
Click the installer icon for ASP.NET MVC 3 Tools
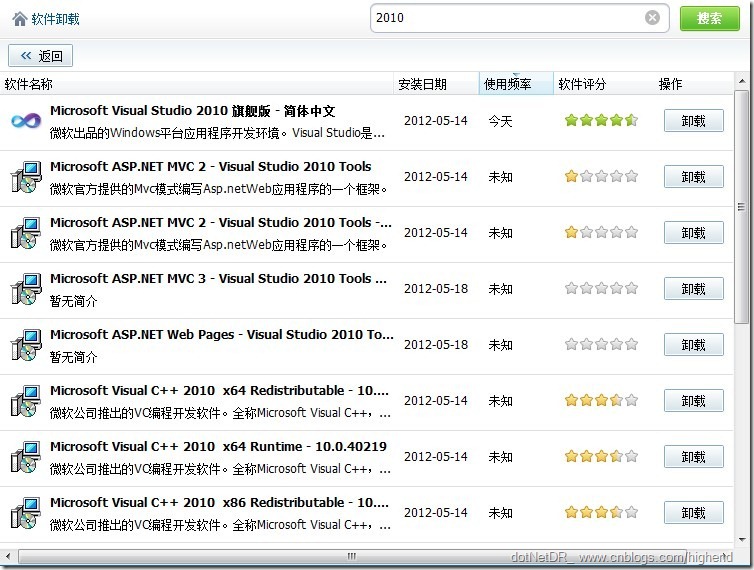(26, 289)
